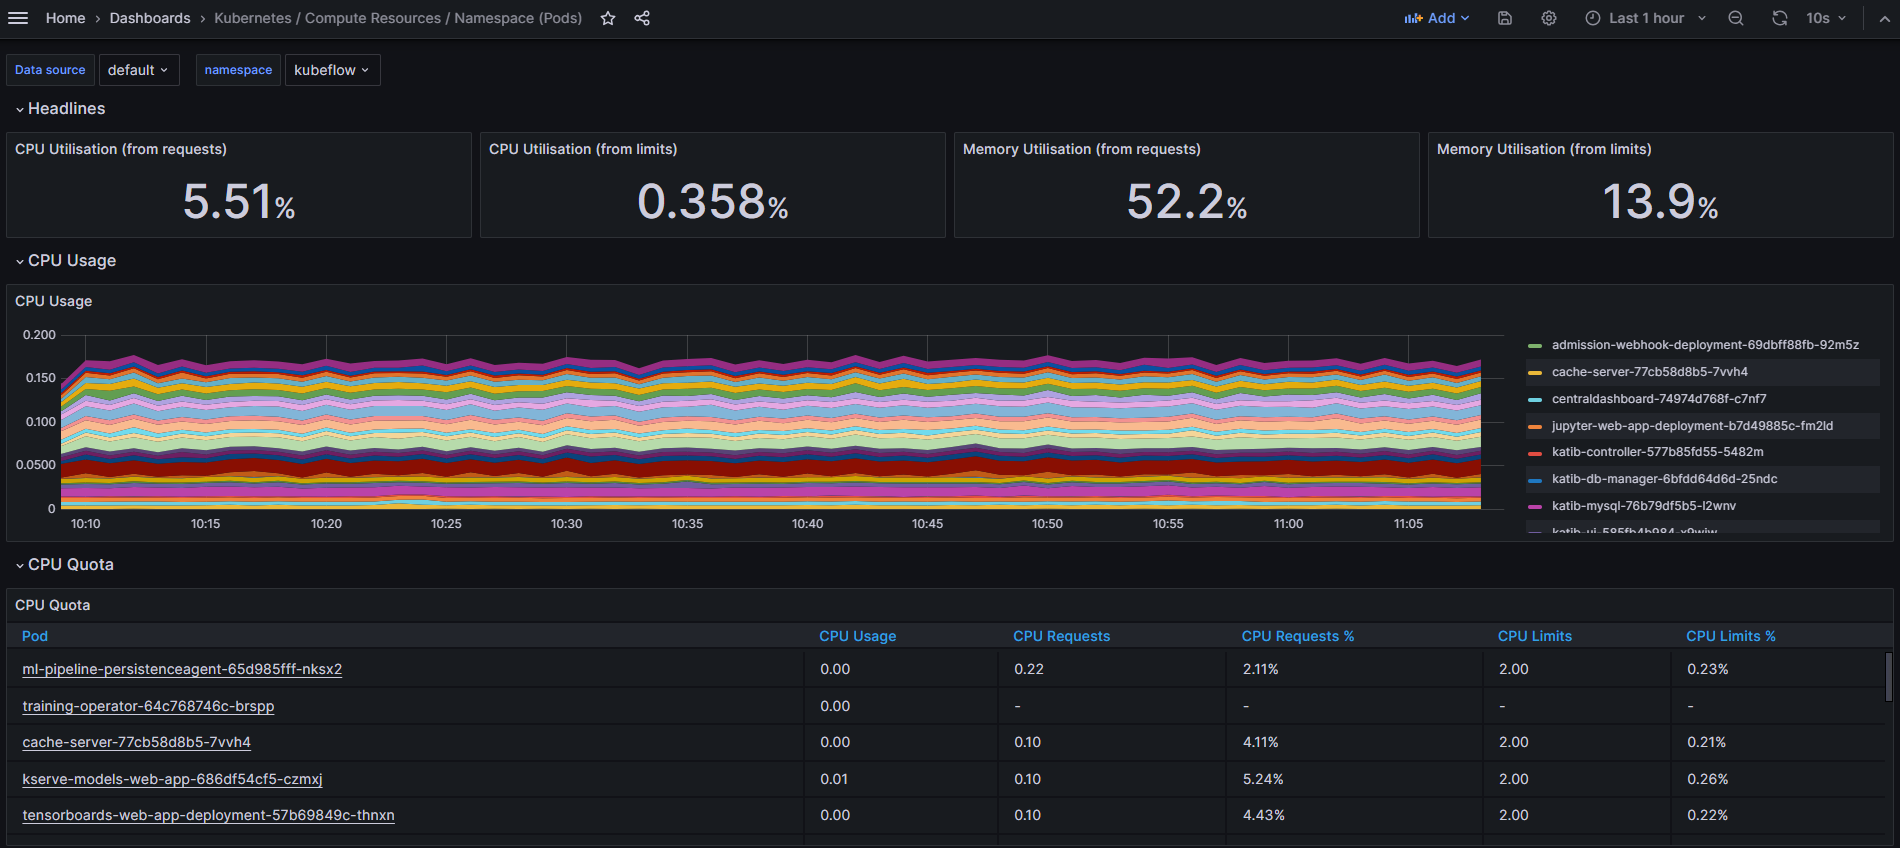The height and width of the screenshot is (848, 1900).
Task: Collapse the top bar with the chevron
Action: coord(1884,18)
